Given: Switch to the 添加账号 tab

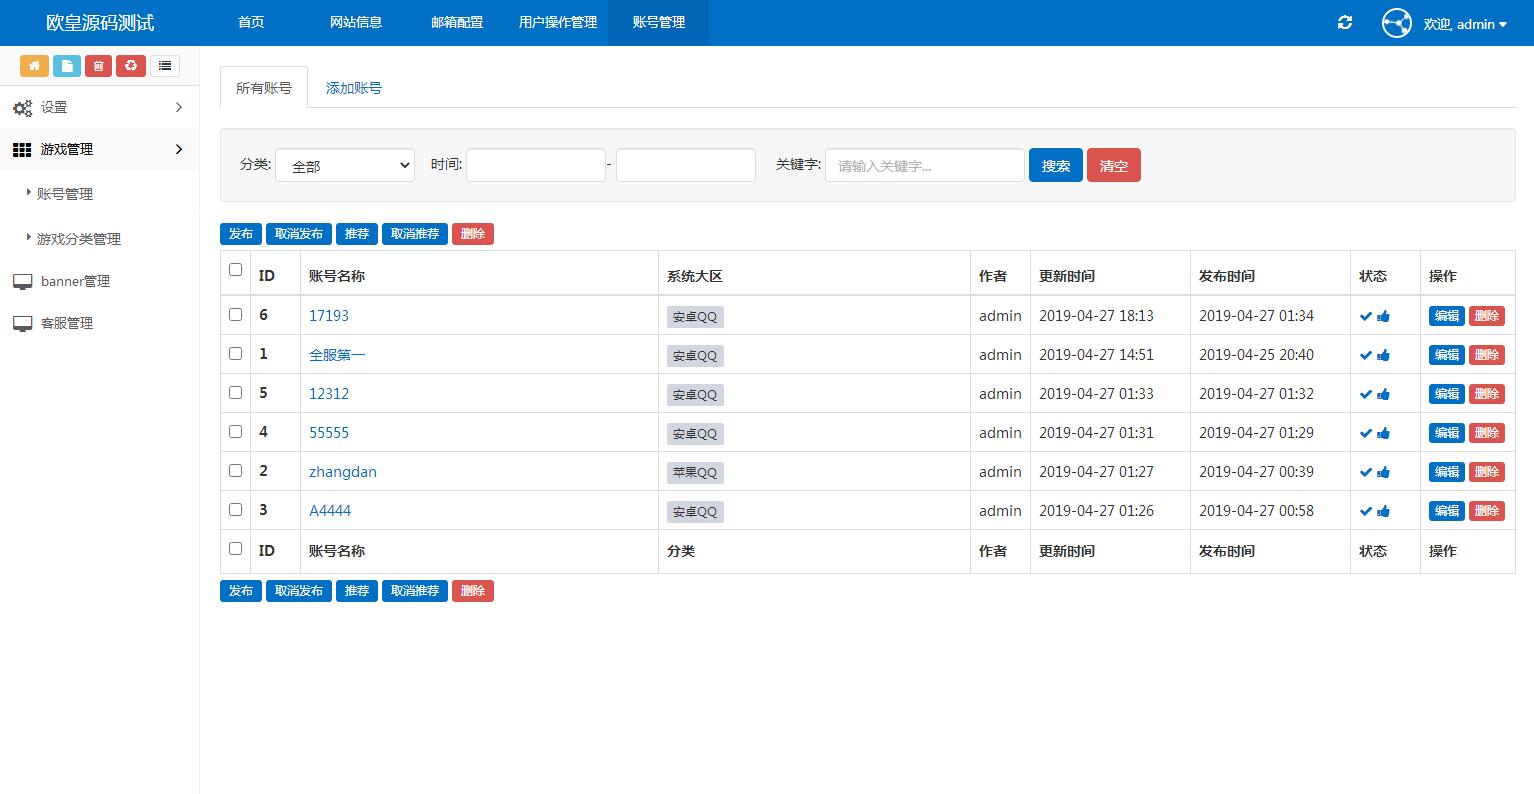Looking at the screenshot, I should point(354,88).
